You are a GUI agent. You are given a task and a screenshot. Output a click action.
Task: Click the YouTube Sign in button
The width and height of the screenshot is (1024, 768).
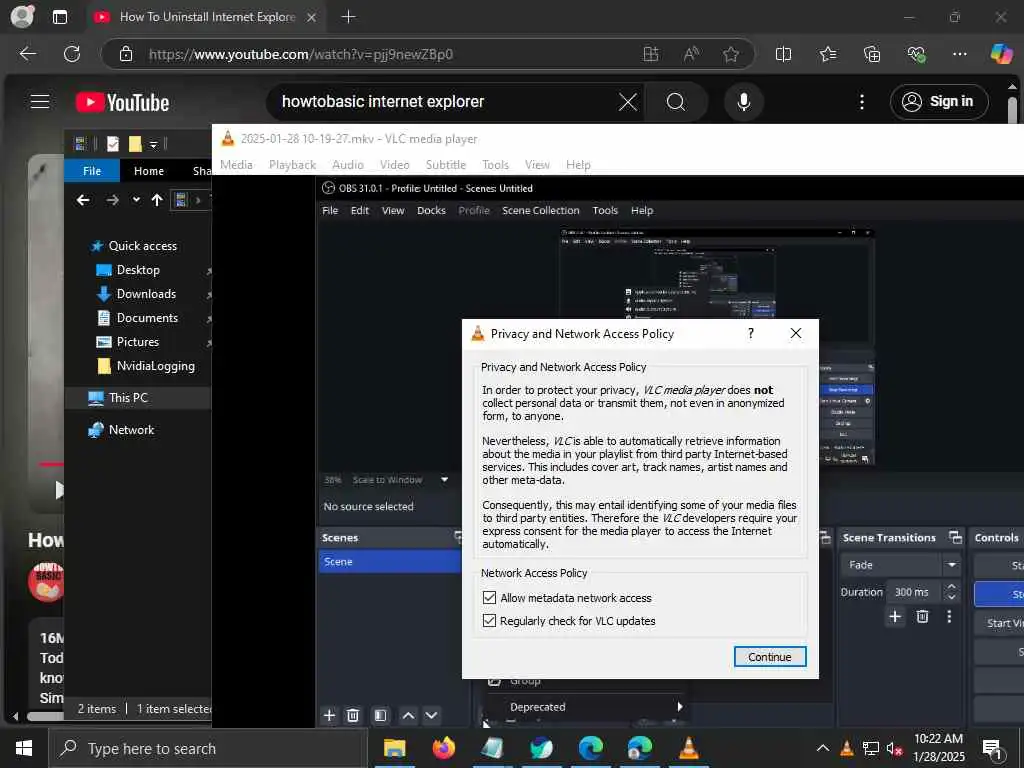pyautogui.click(x=938, y=102)
